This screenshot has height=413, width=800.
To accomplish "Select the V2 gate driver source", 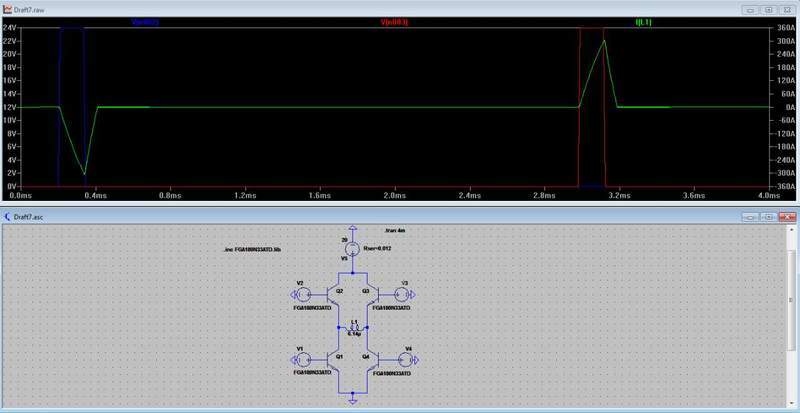I will [303, 295].
